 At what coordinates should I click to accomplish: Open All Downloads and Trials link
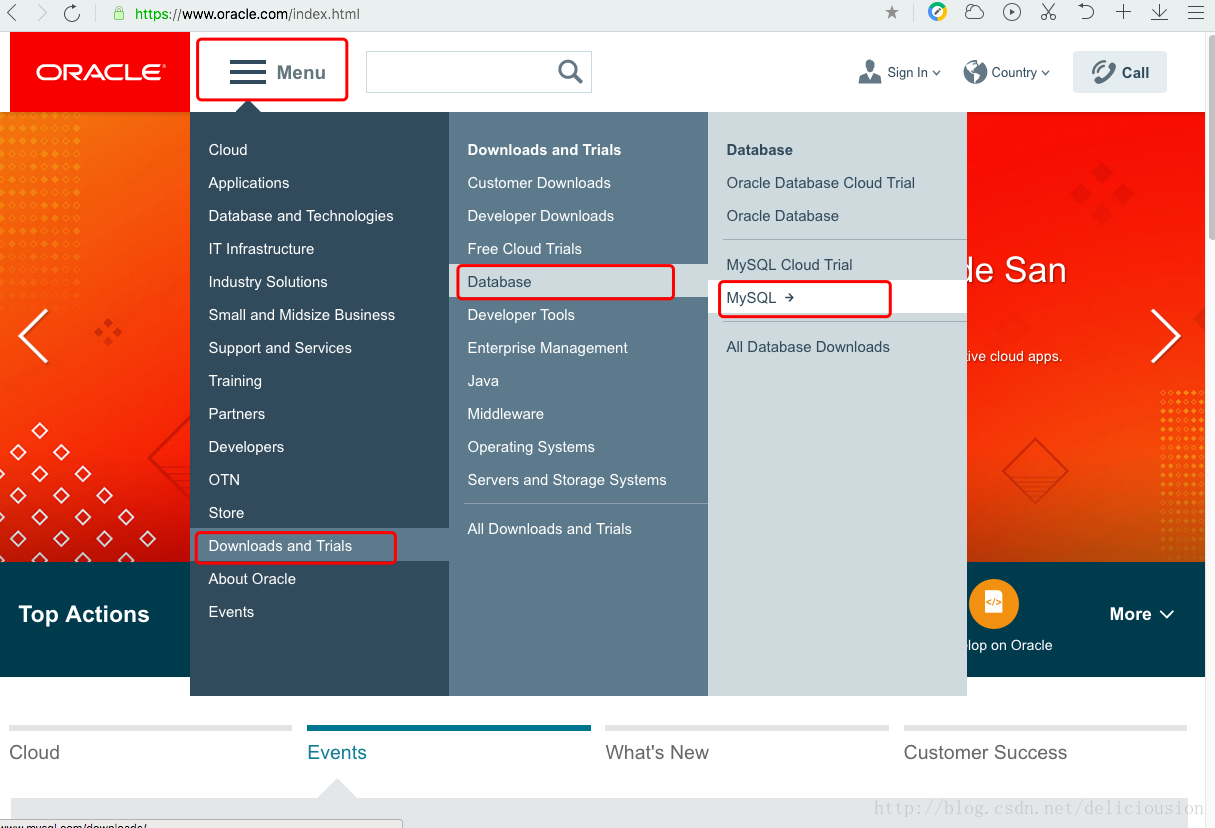pos(550,529)
